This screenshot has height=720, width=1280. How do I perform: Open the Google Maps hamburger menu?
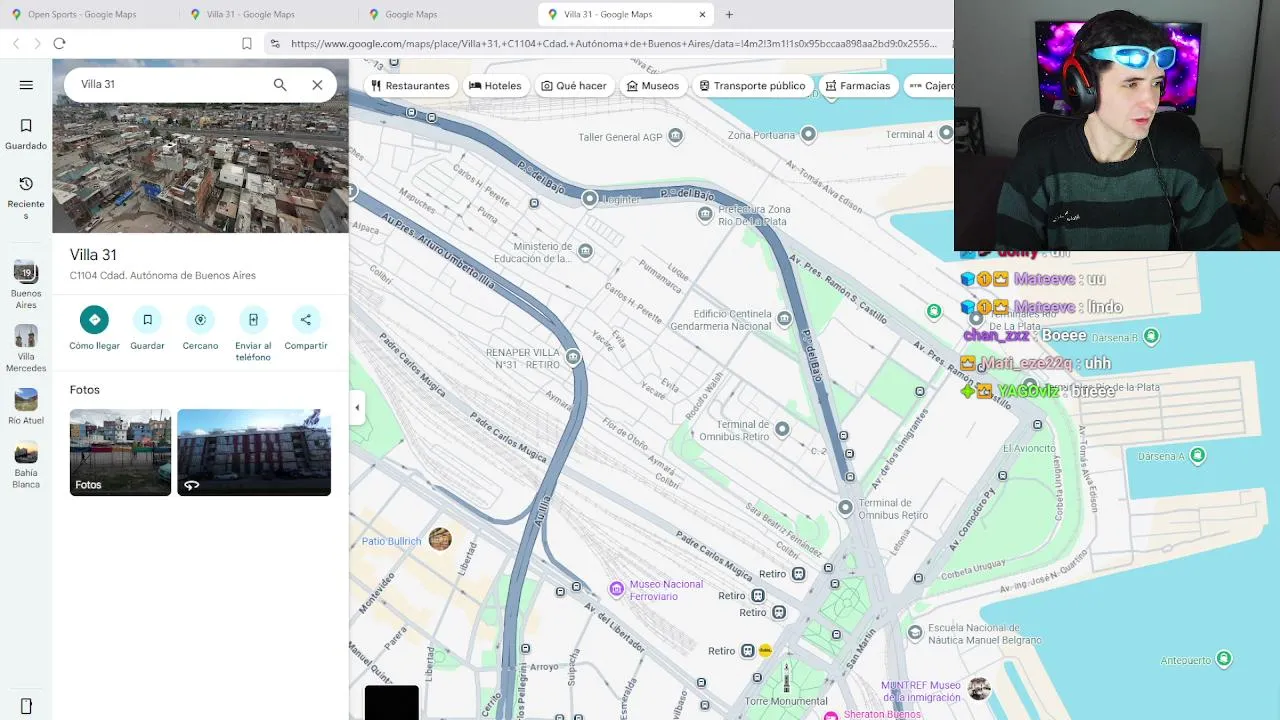pyautogui.click(x=26, y=85)
